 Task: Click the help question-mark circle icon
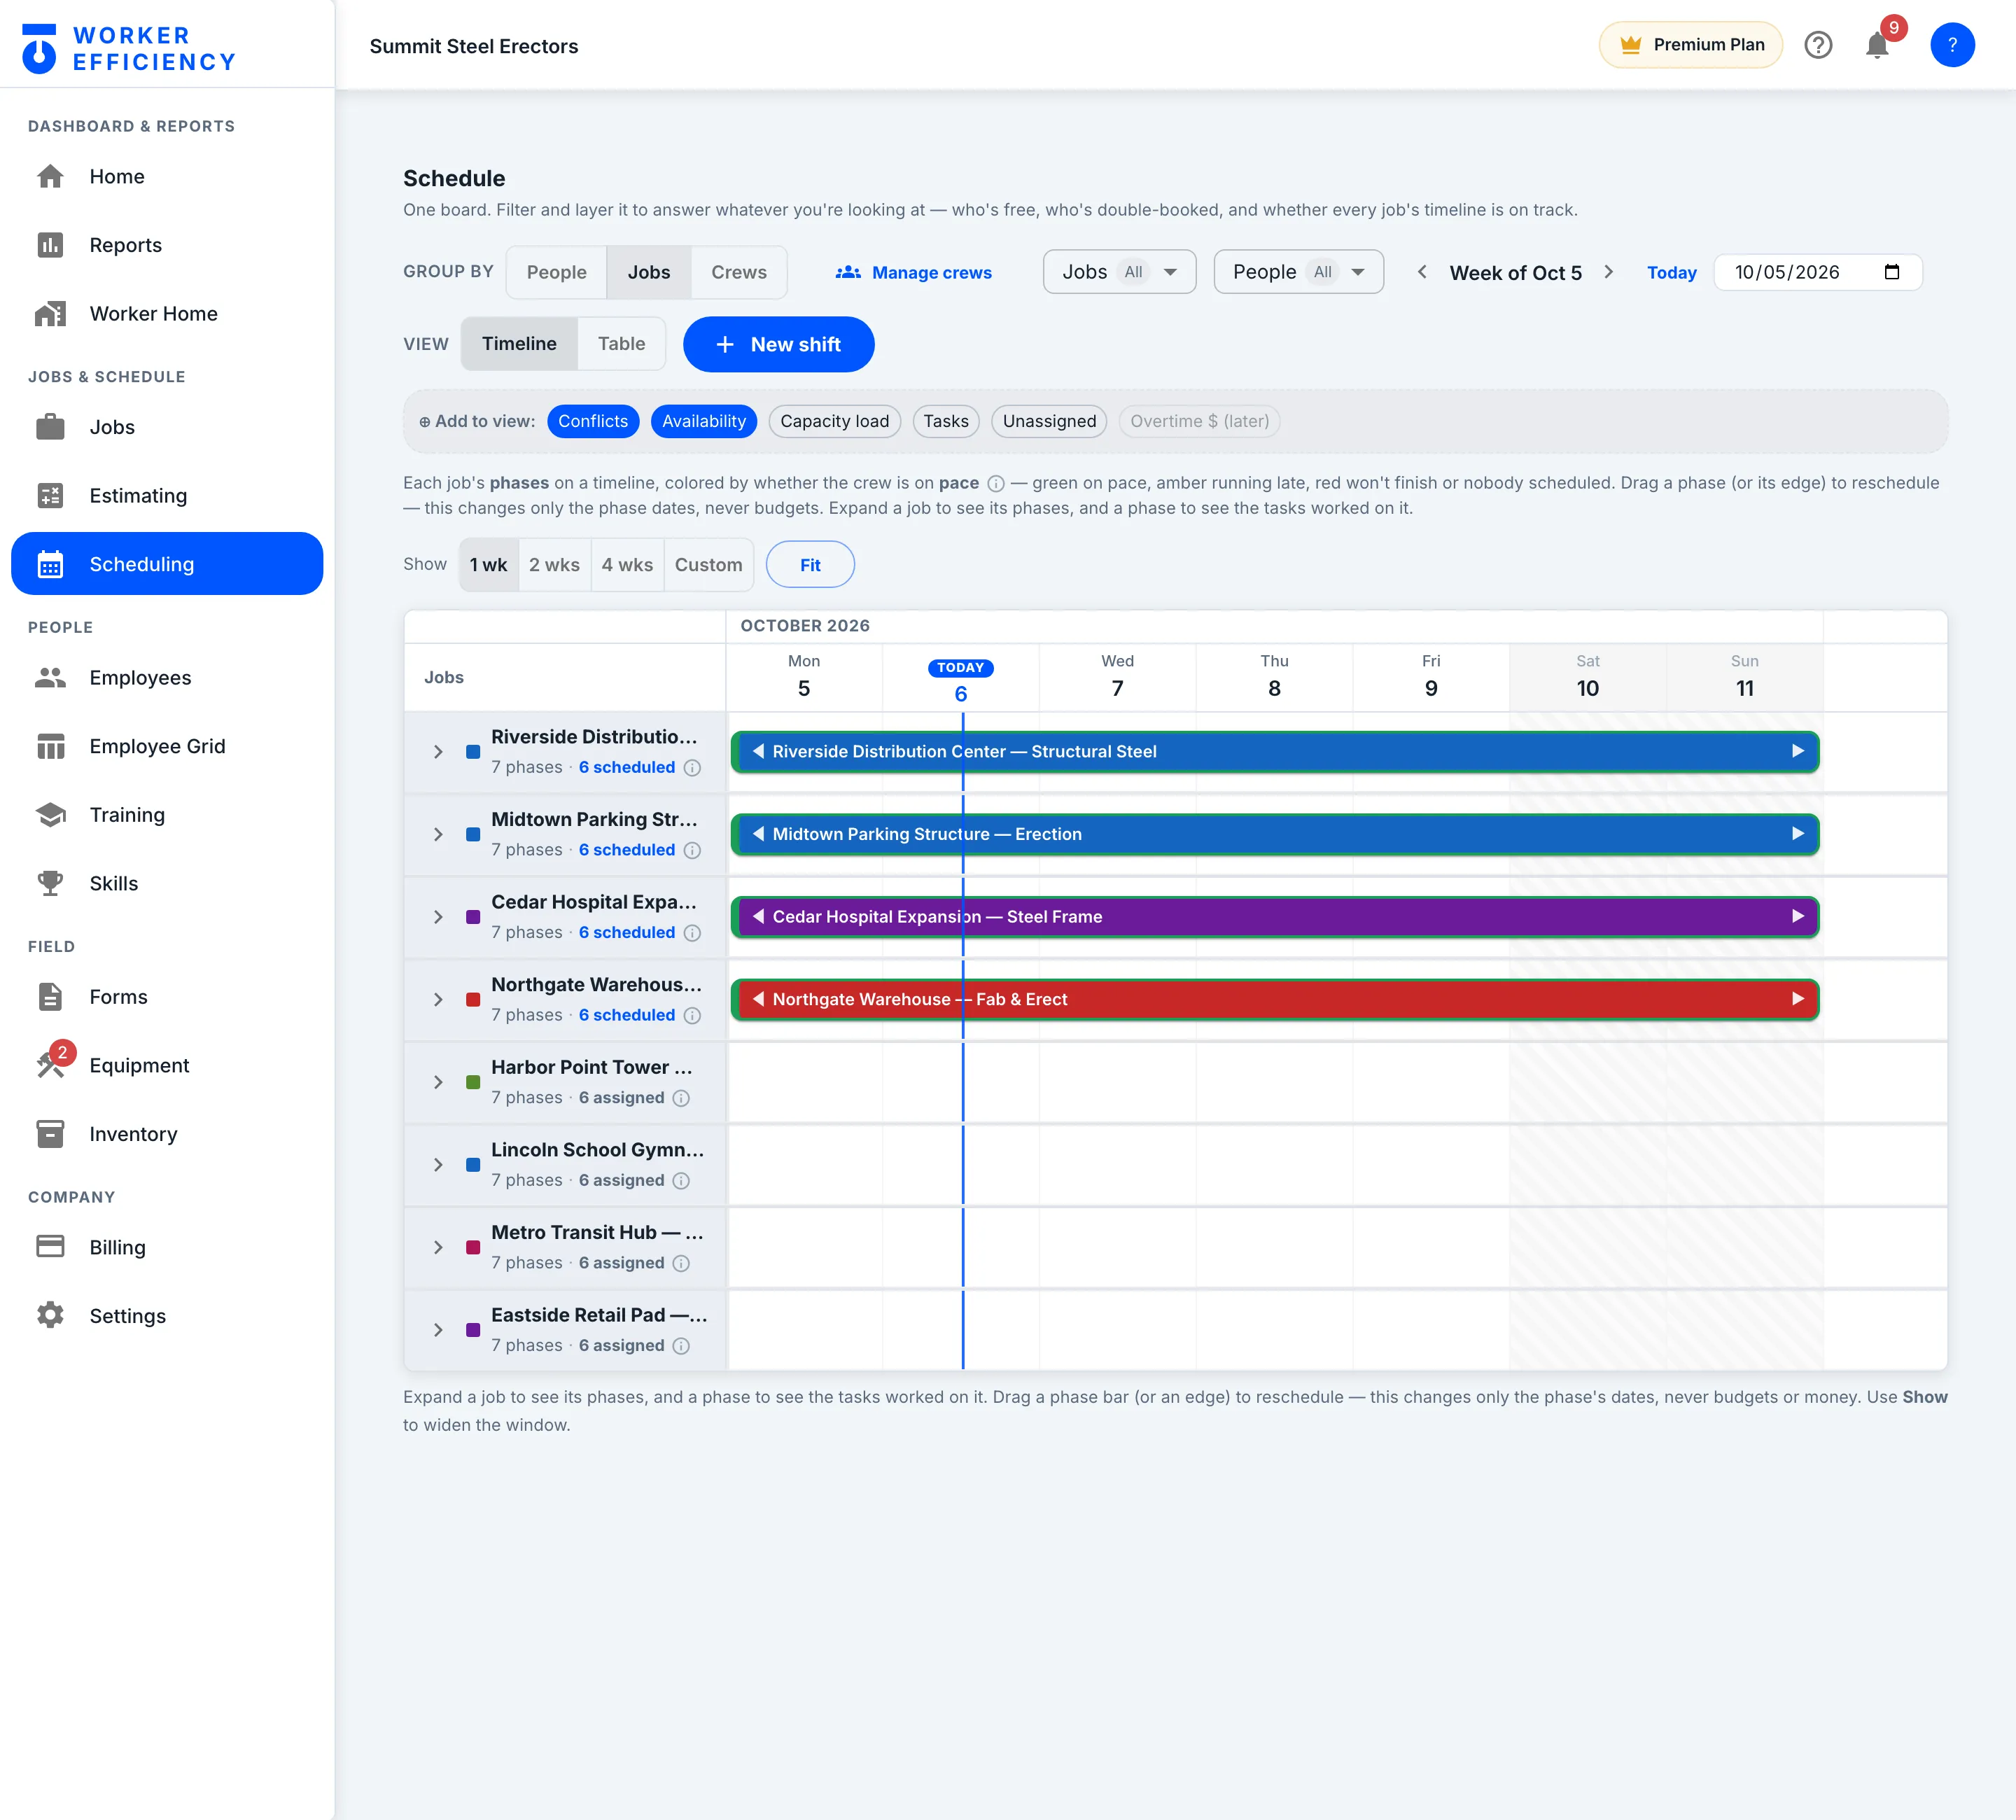pyautogui.click(x=1817, y=45)
